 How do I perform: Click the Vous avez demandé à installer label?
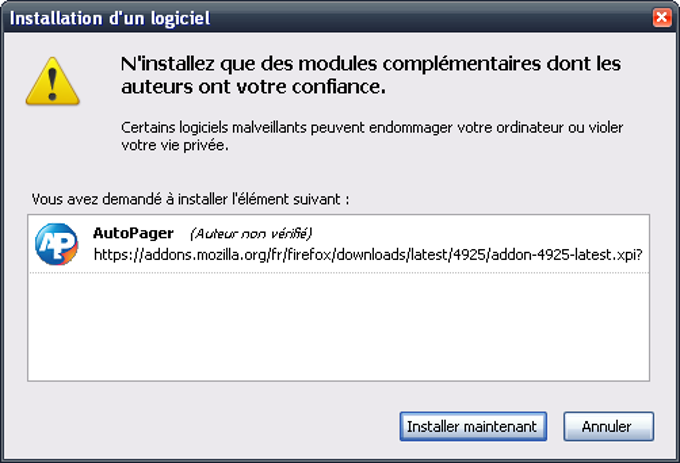pyautogui.click(x=190, y=199)
